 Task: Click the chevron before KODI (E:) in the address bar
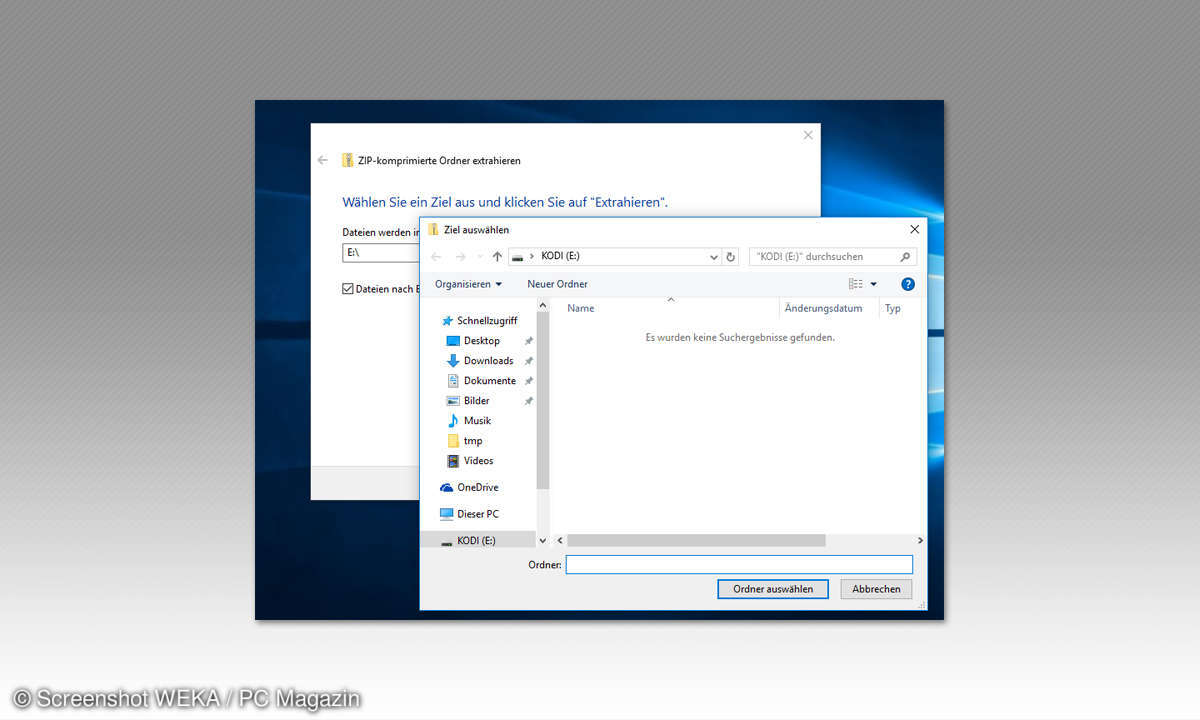coord(532,257)
